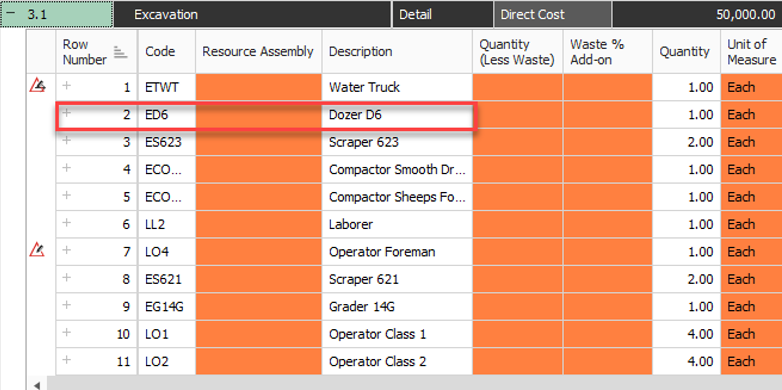Sort by the Code column header
The image size is (782, 390).
click(167, 52)
